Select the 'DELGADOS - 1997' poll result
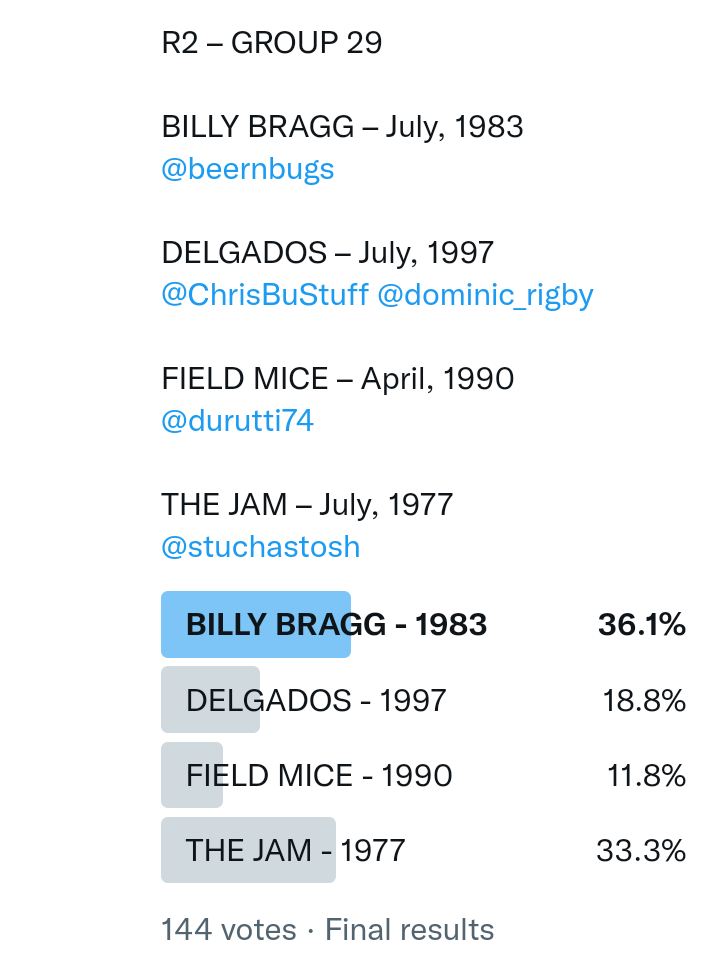This screenshot has height=967, width=720. tap(316, 700)
